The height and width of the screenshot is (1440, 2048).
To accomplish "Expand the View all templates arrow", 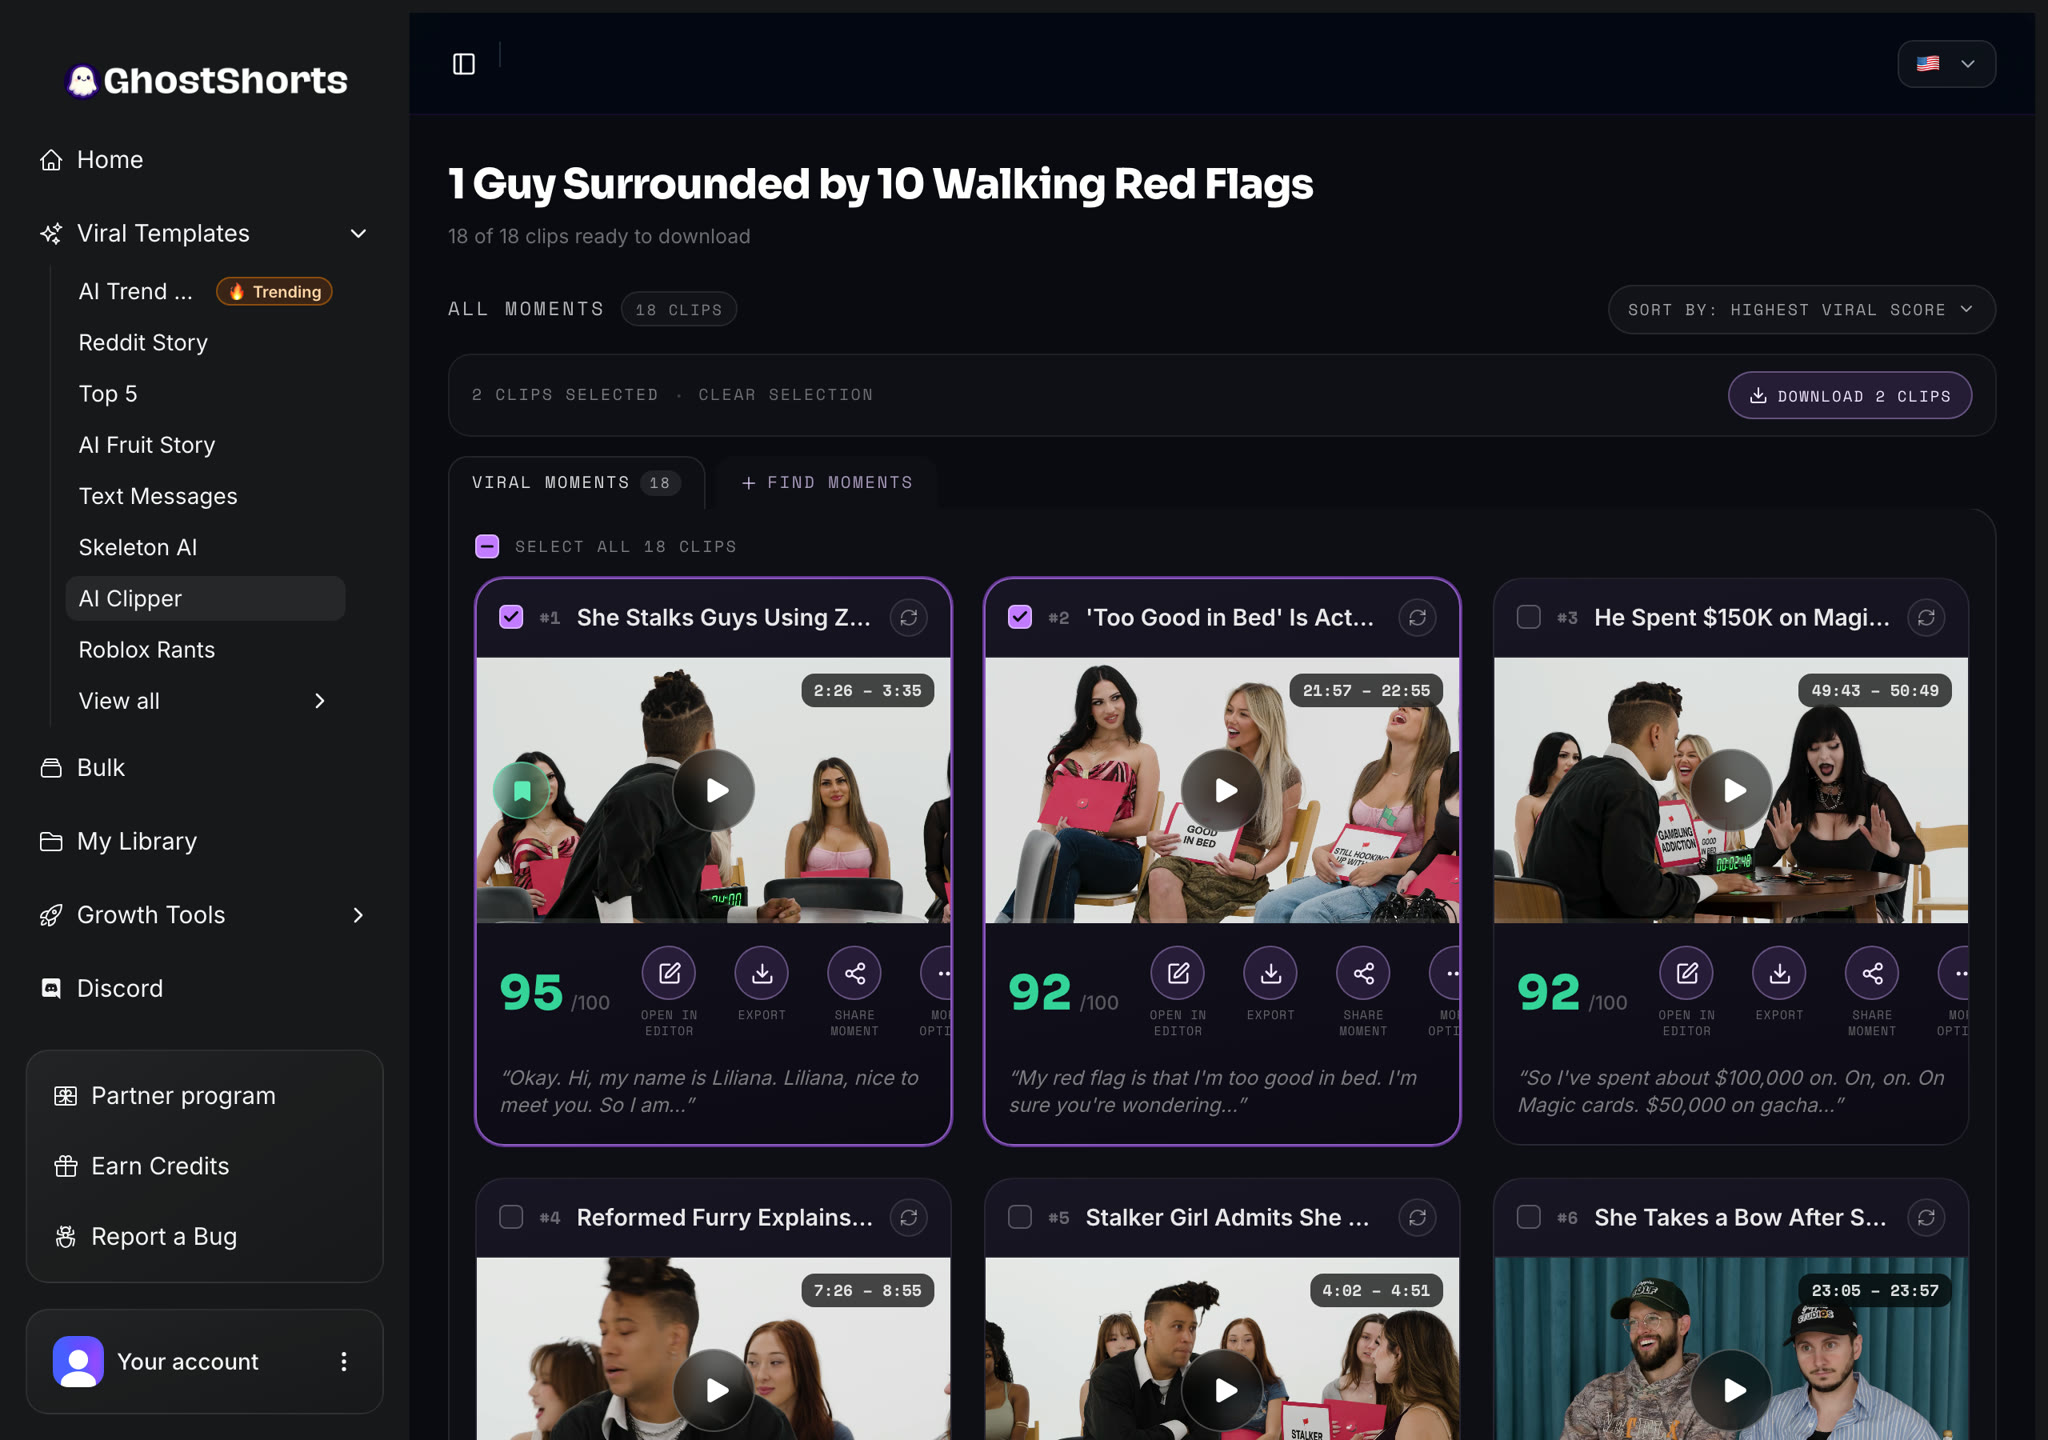I will 319,701.
